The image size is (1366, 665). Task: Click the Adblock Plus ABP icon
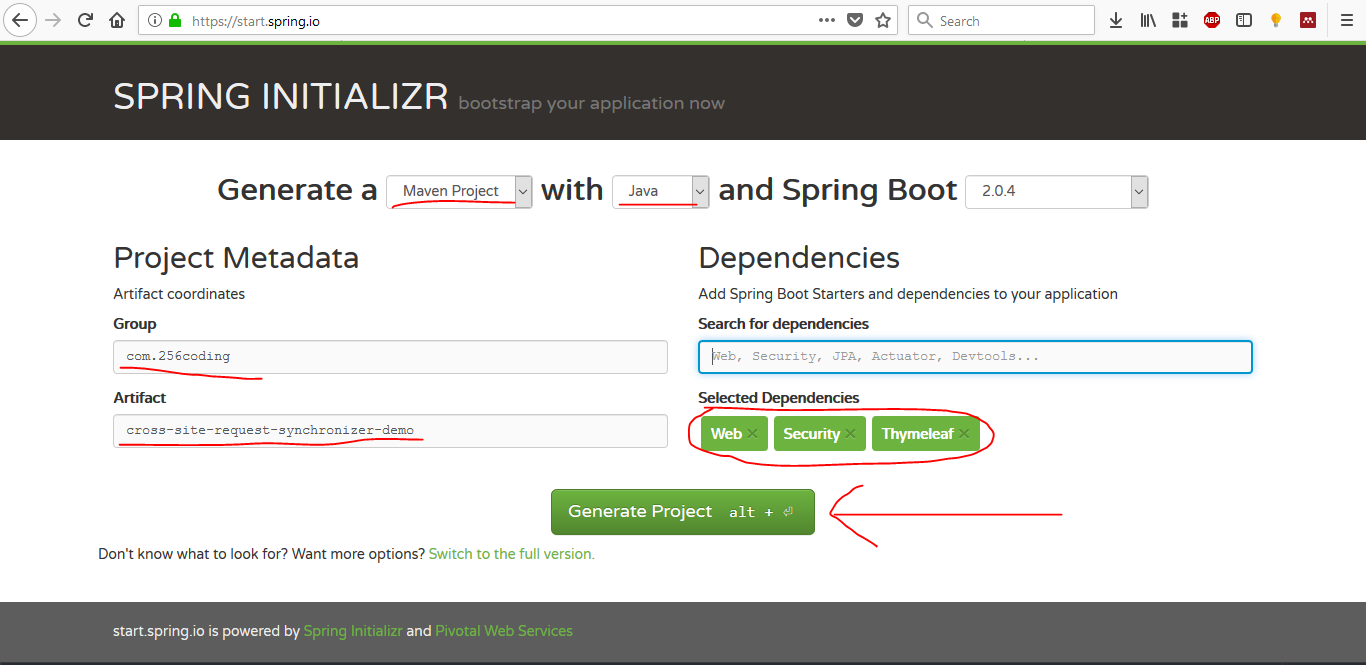point(1212,20)
